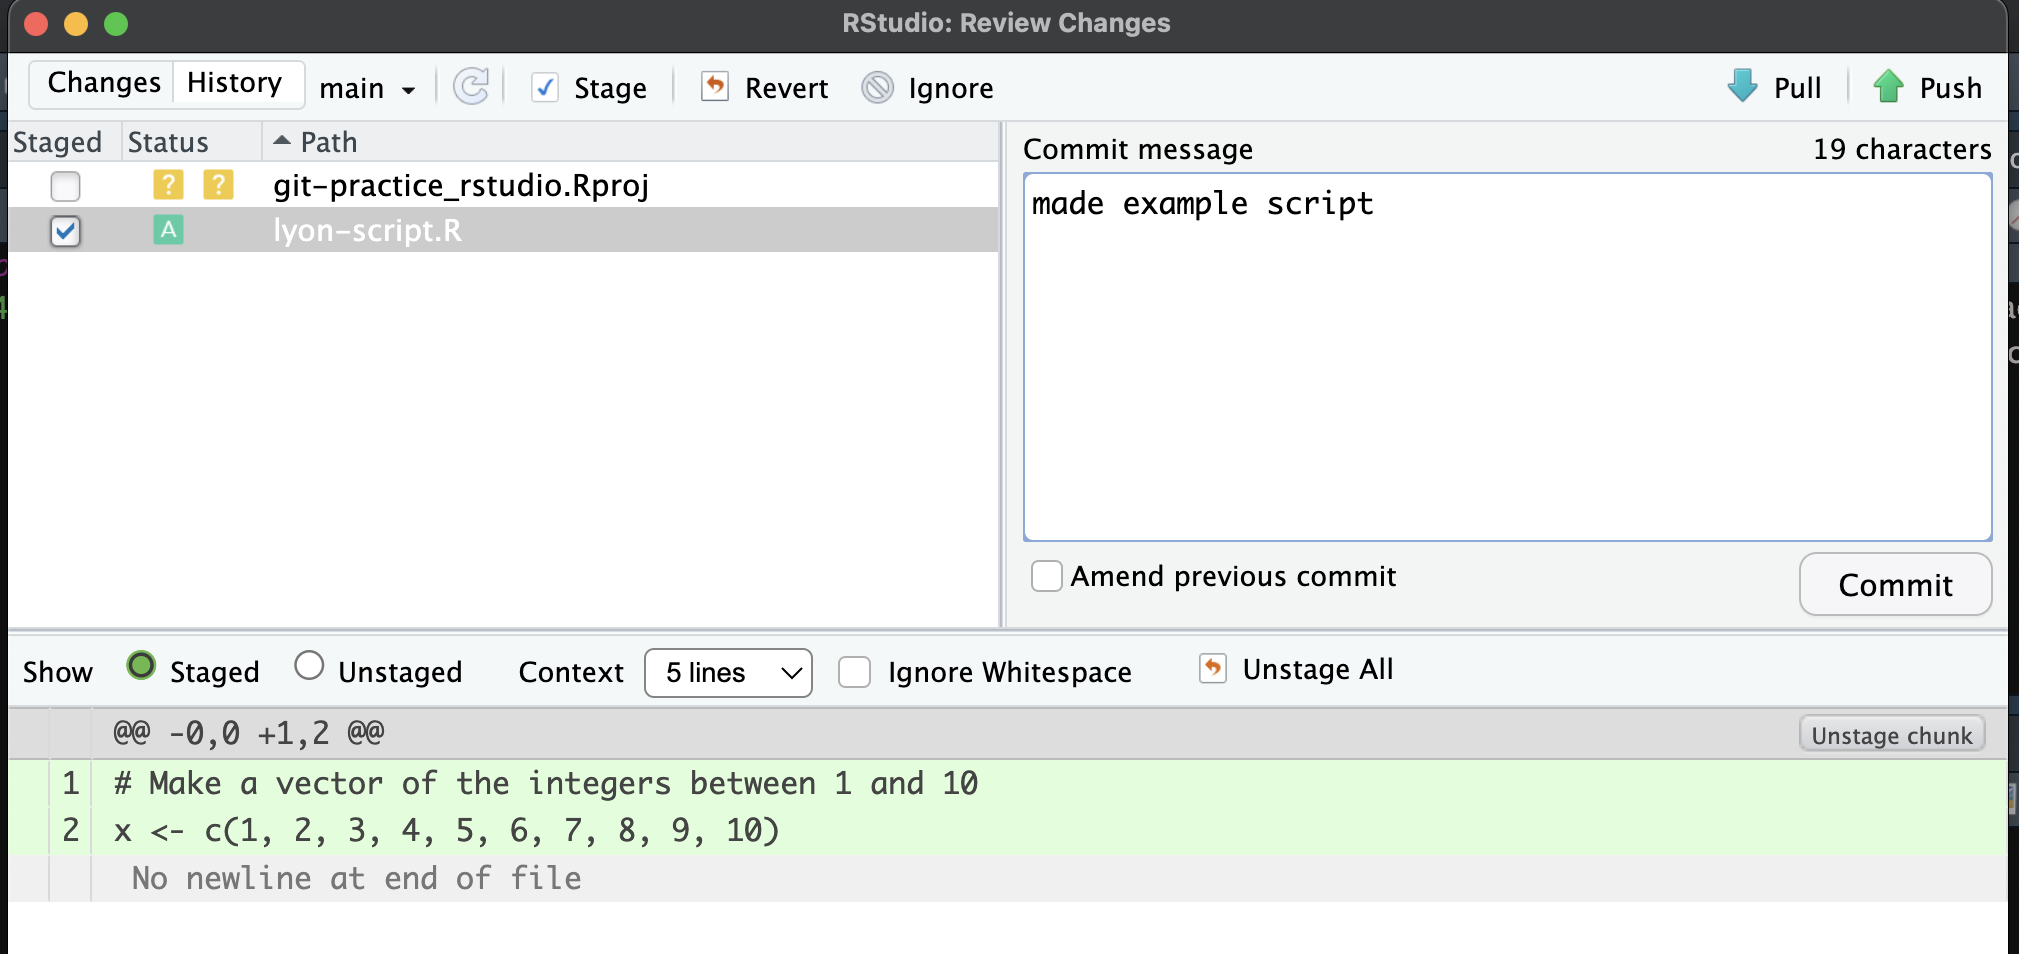Image resolution: width=2019 pixels, height=954 pixels.
Task: Click the Unstage All icon
Action: coord(1212,669)
